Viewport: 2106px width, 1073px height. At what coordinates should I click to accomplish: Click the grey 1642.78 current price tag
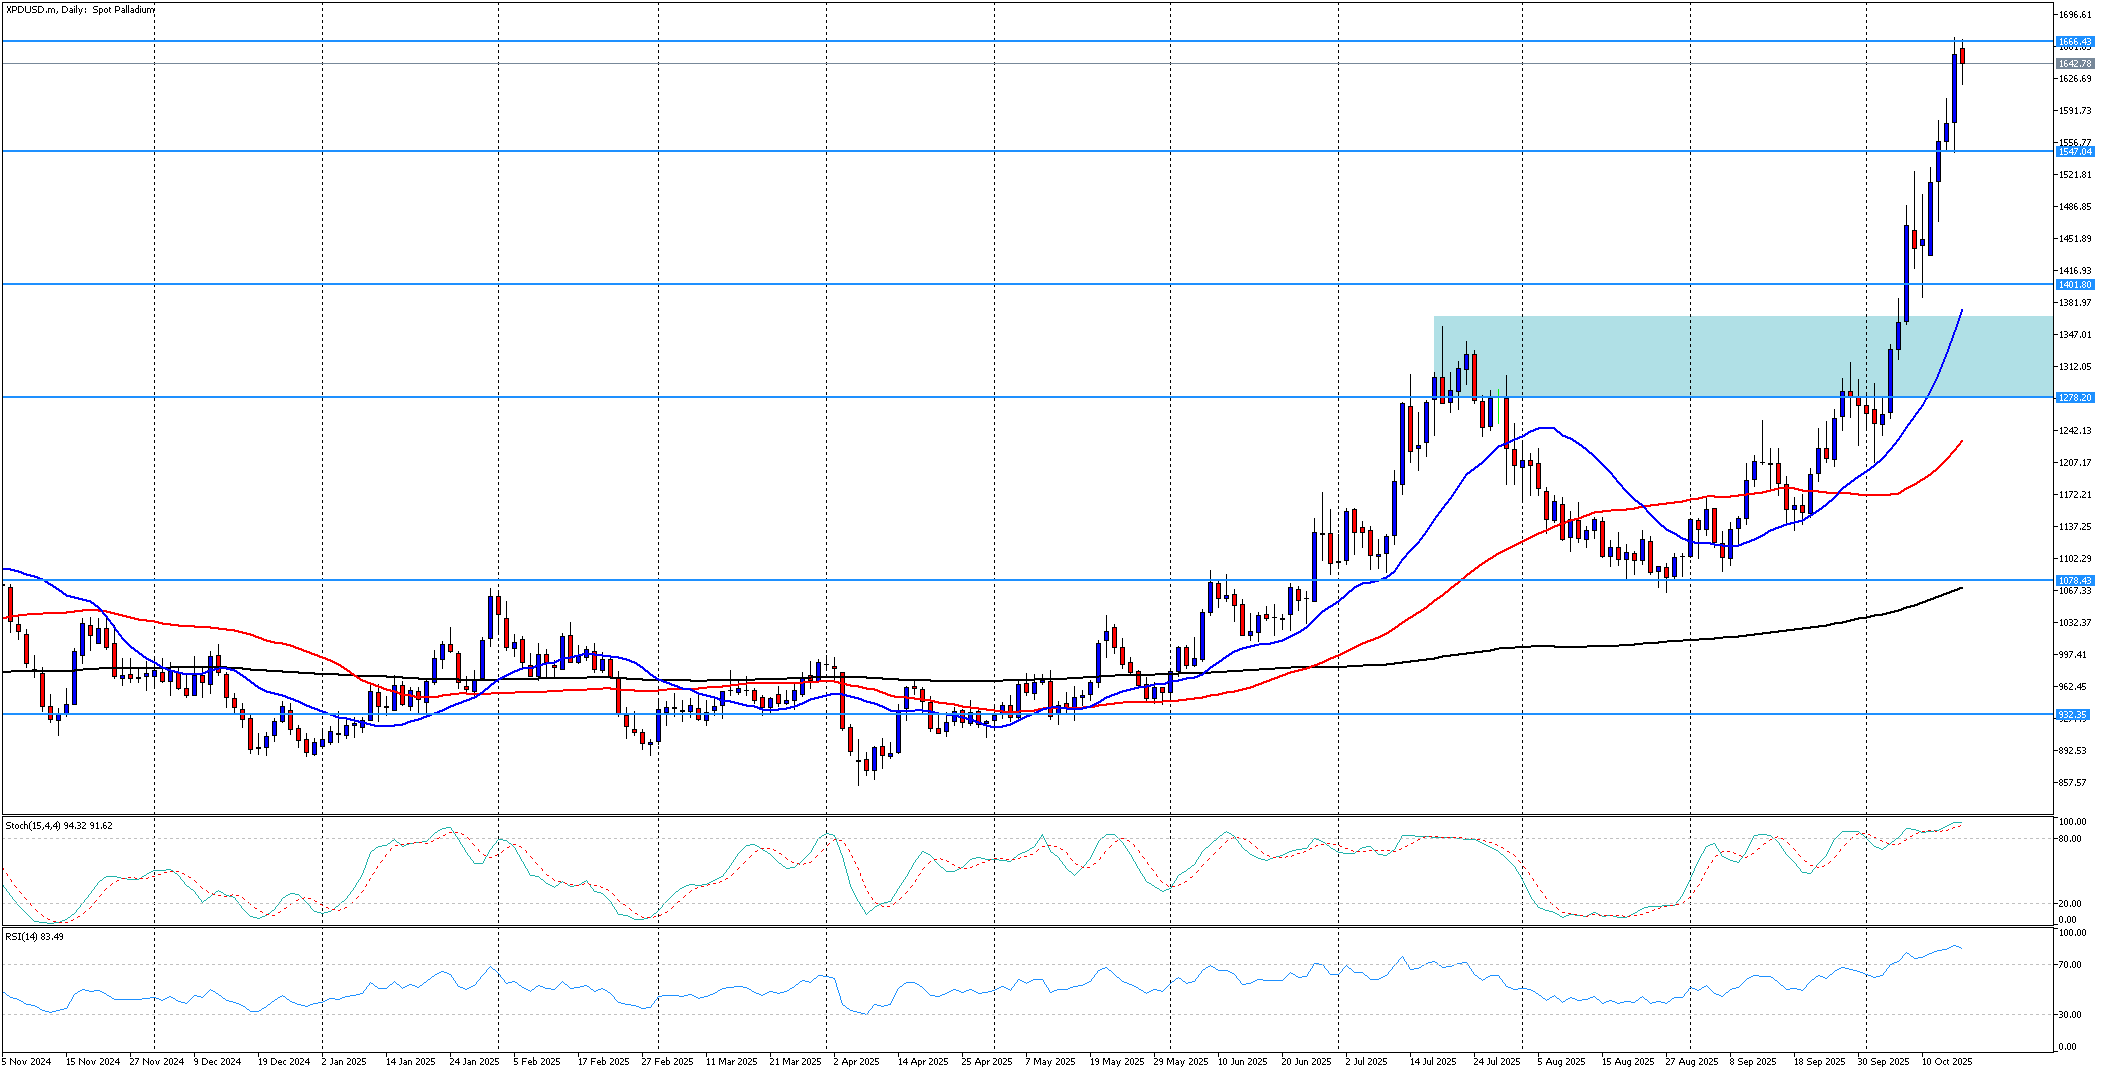pos(2074,64)
